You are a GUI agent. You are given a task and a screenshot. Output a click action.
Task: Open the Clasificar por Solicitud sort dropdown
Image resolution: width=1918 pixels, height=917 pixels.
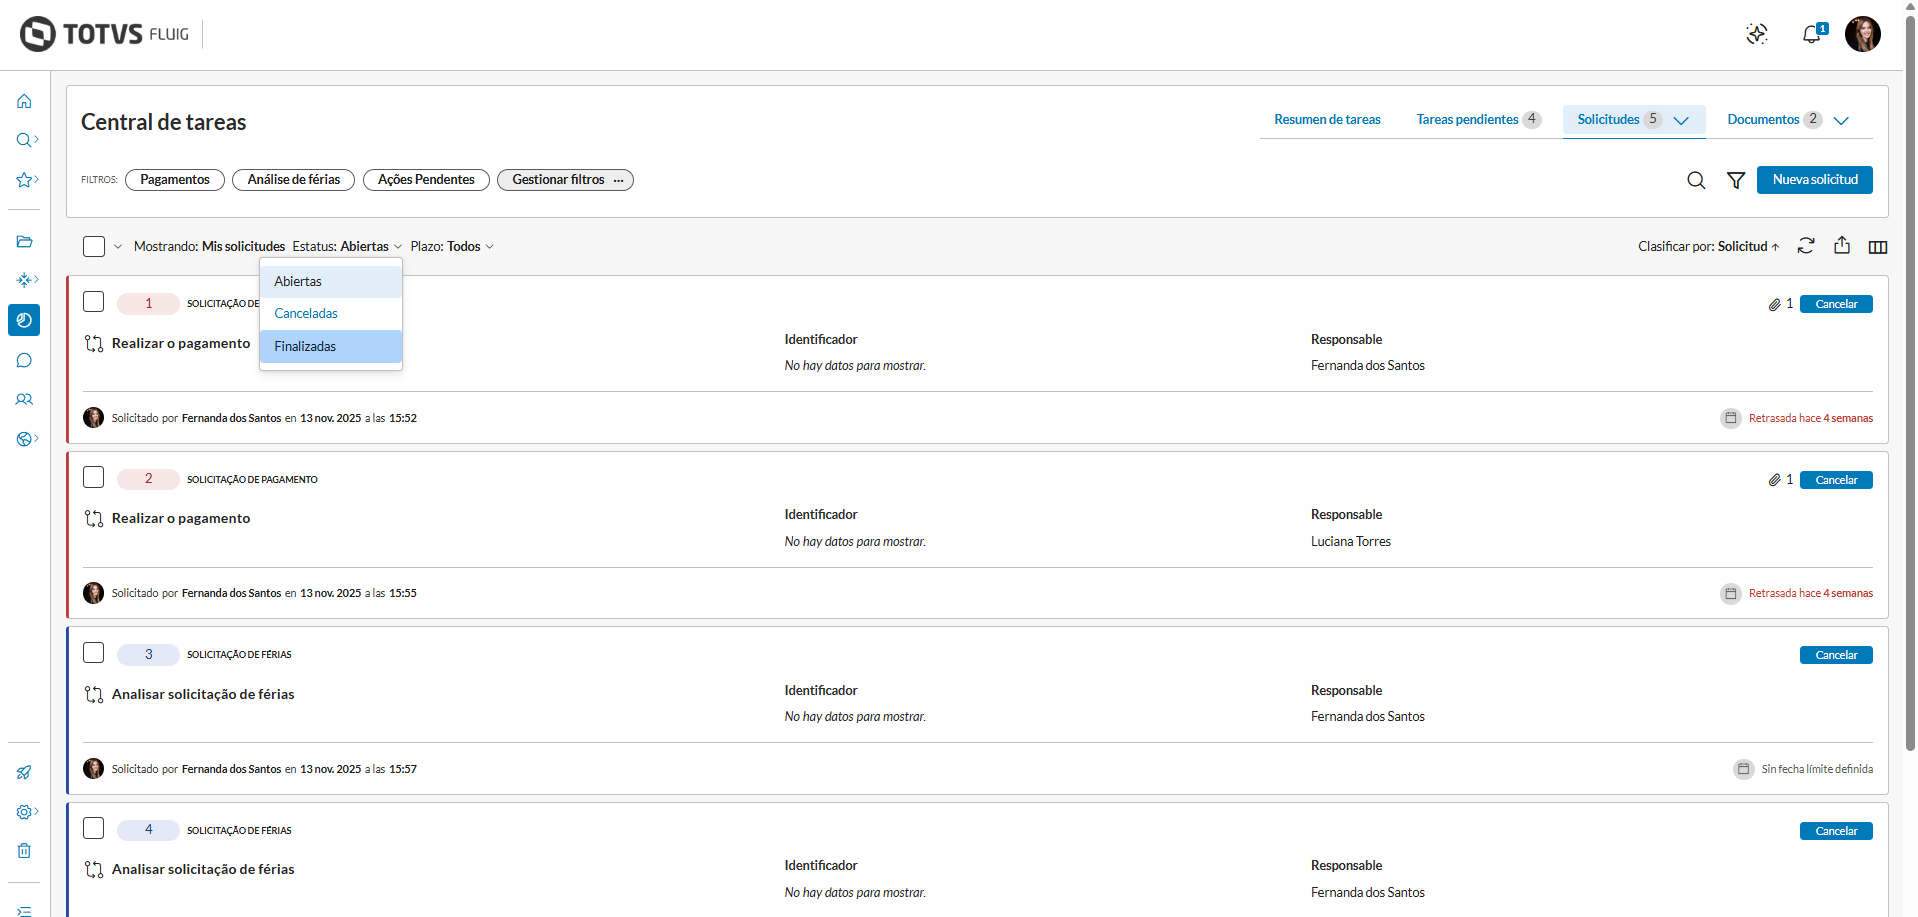1708,246
